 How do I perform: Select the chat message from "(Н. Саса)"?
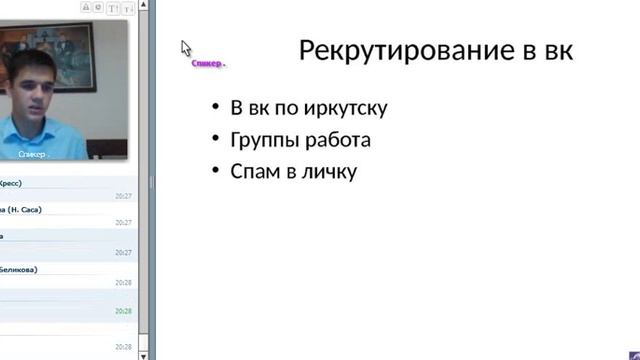point(68,216)
